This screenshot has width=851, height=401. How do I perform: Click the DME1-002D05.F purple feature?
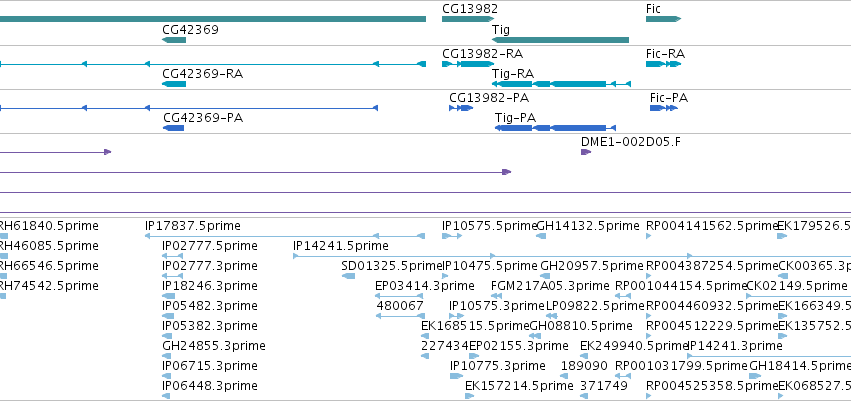586,152
